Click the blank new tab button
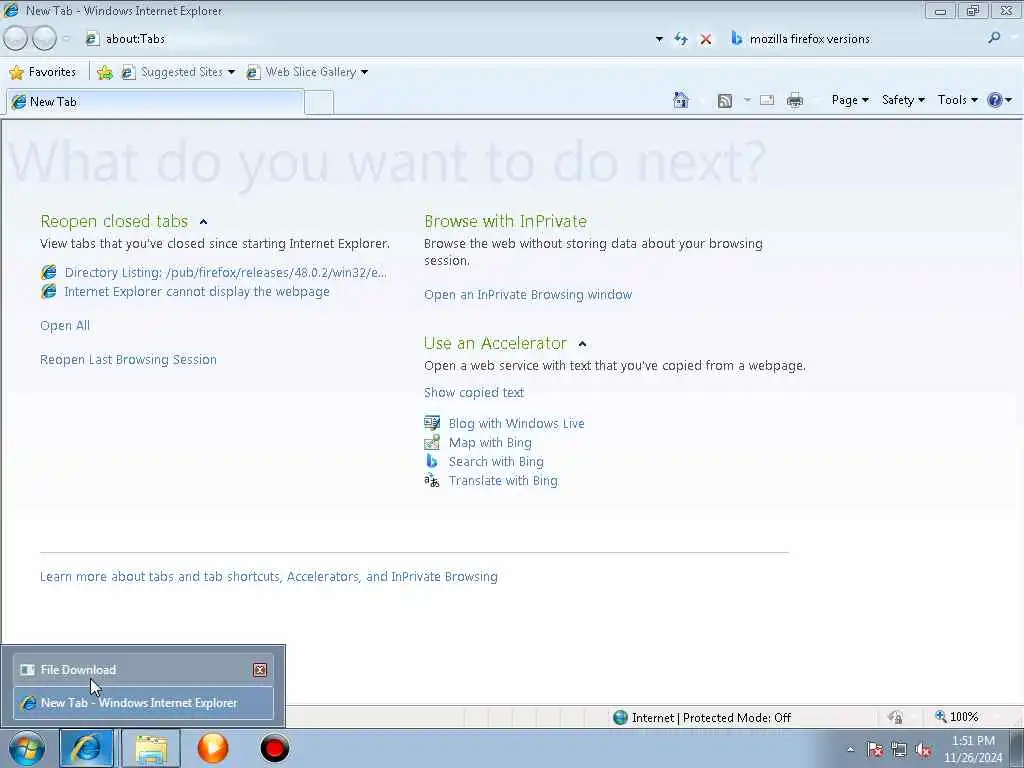This screenshot has width=1024, height=768. pos(319,103)
